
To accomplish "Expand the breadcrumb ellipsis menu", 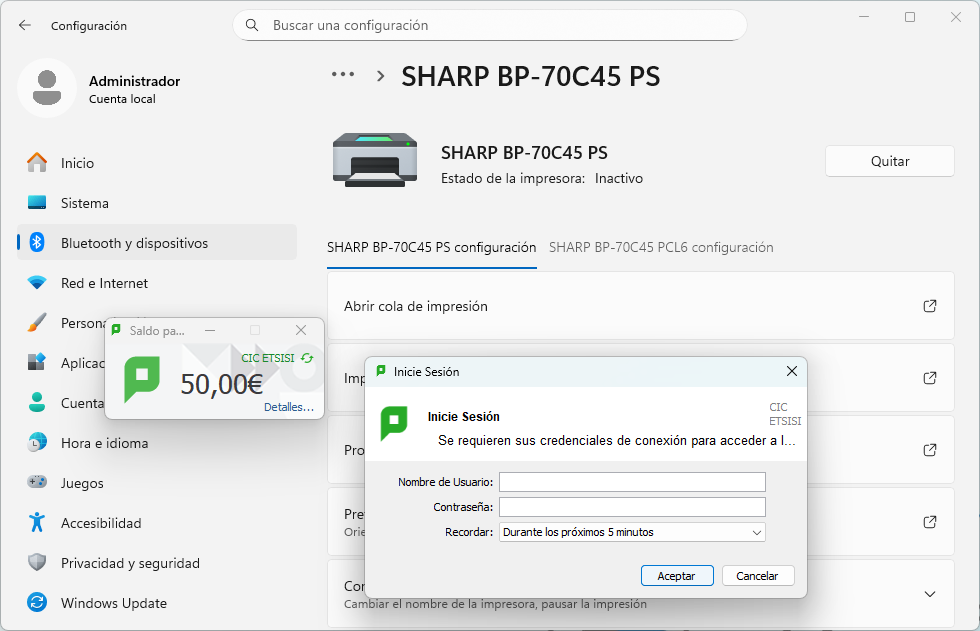I will 342,74.
